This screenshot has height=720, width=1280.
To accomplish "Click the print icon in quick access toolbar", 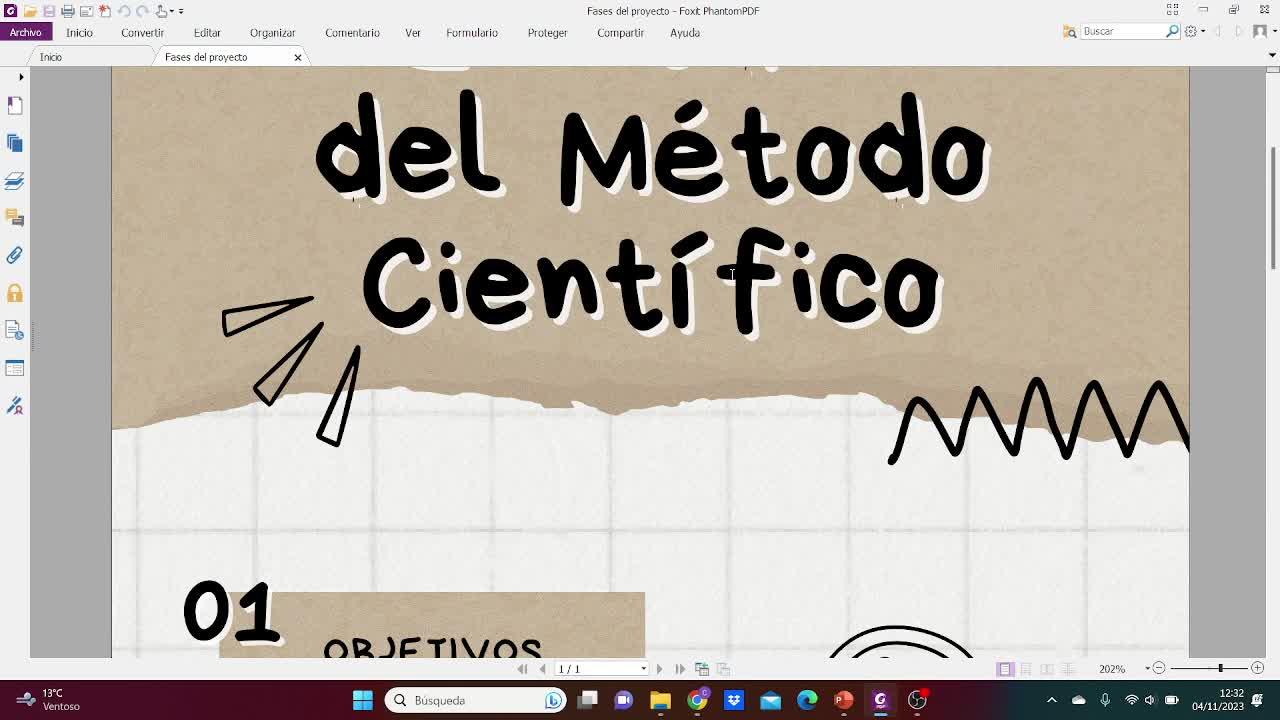I will (x=68, y=11).
